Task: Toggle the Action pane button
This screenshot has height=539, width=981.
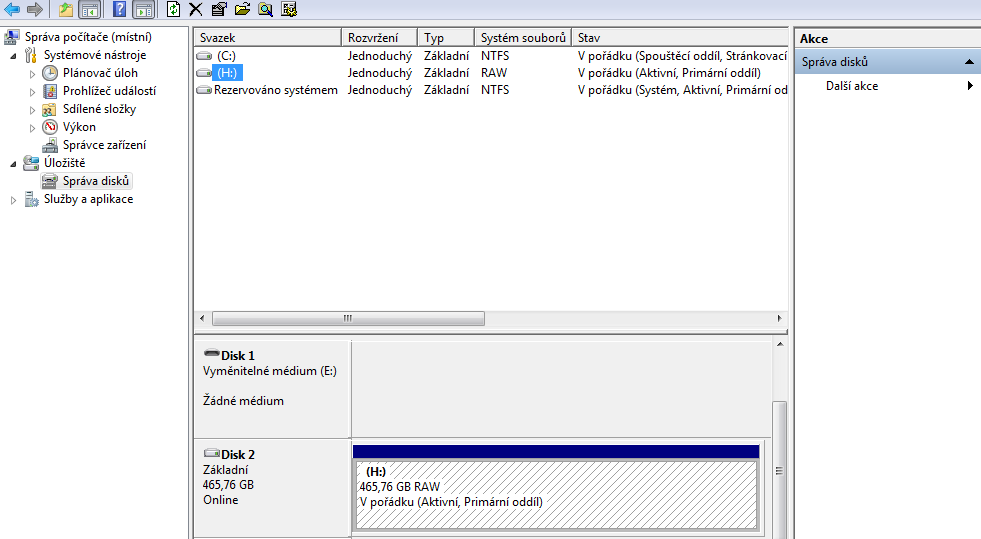Action: click(x=144, y=9)
